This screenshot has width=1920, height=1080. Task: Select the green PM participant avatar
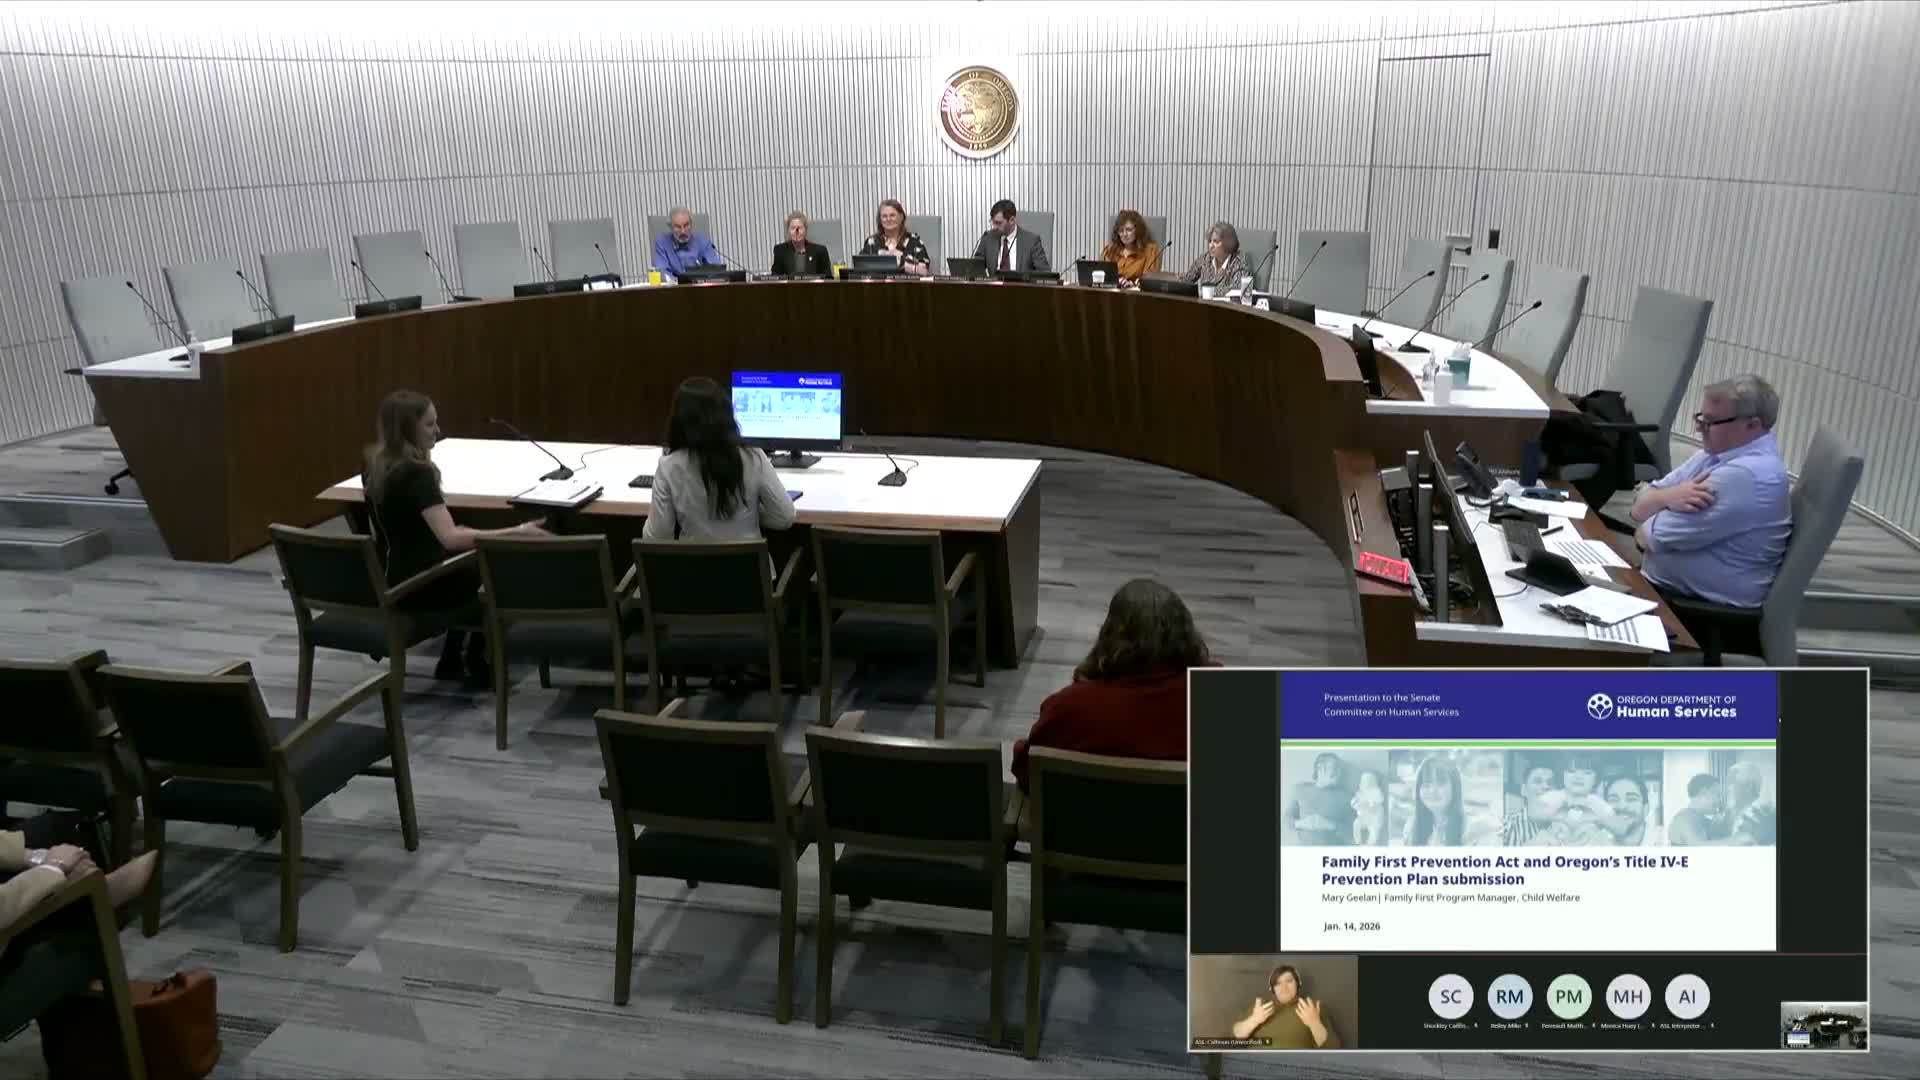click(1569, 996)
